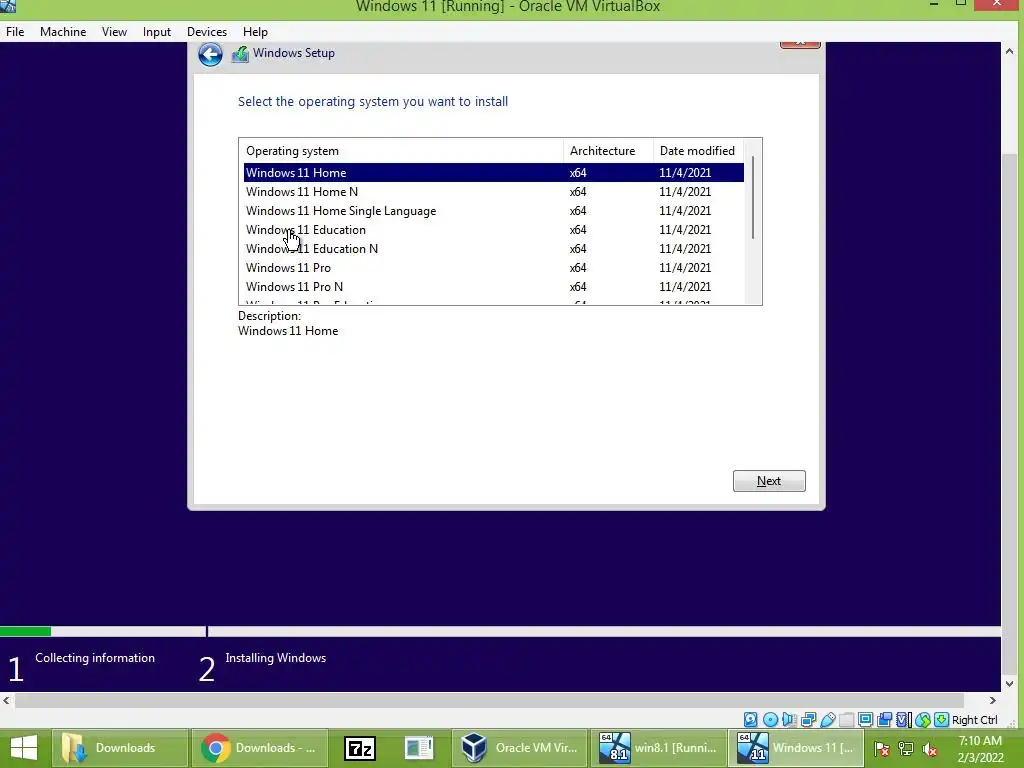Close the Windows Setup dialog
This screenshot has height=768, width=1024.
pos(800,44)
